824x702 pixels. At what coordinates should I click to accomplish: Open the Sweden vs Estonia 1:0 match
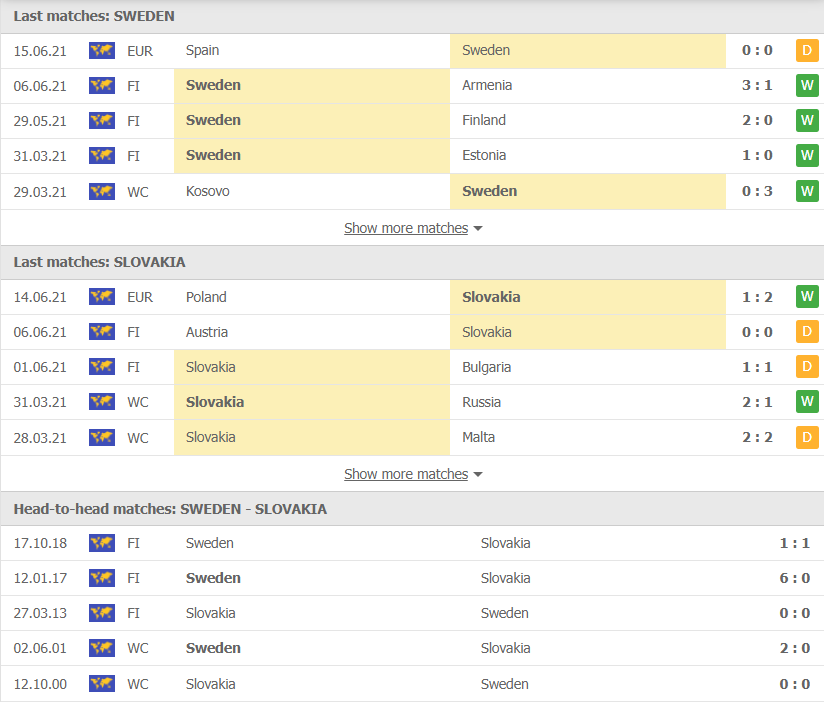tap(412, 156)
